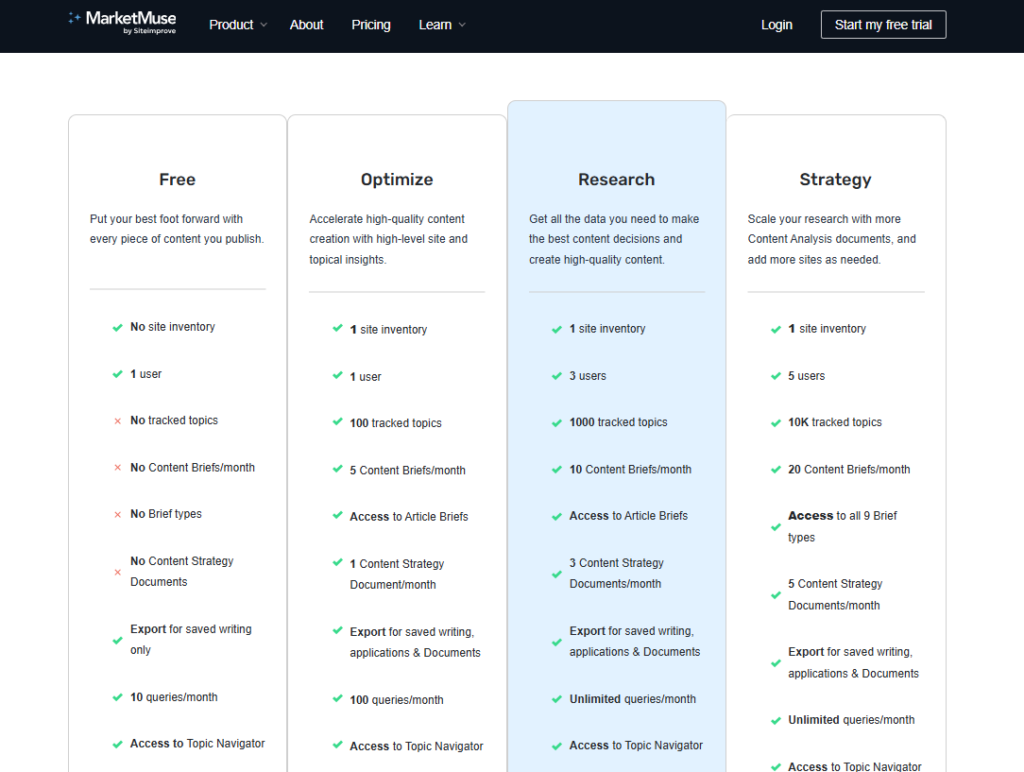Open the Pricing page from the navigation bar

pos(371,25)
